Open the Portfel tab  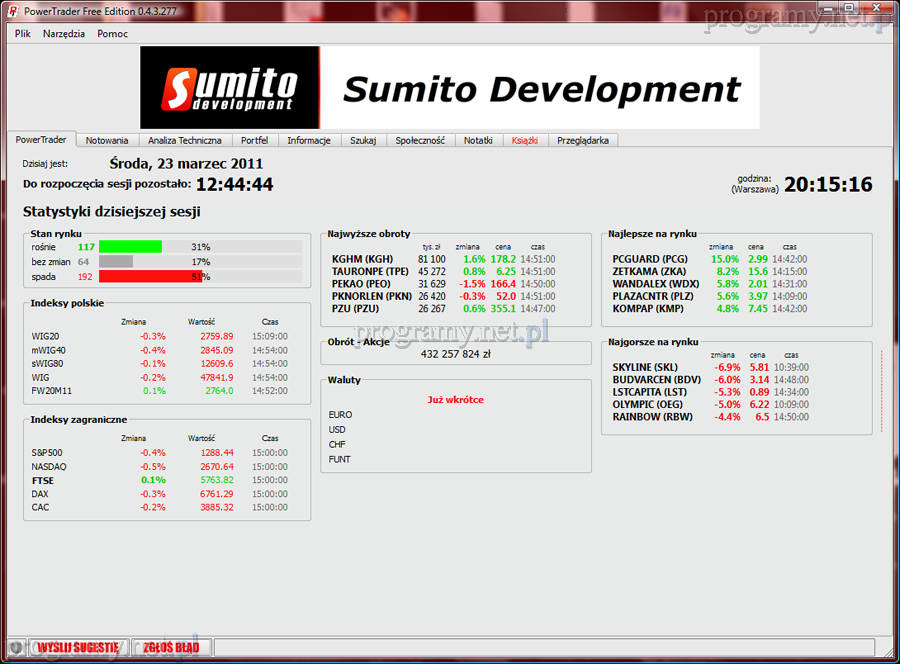coord(254,141)
